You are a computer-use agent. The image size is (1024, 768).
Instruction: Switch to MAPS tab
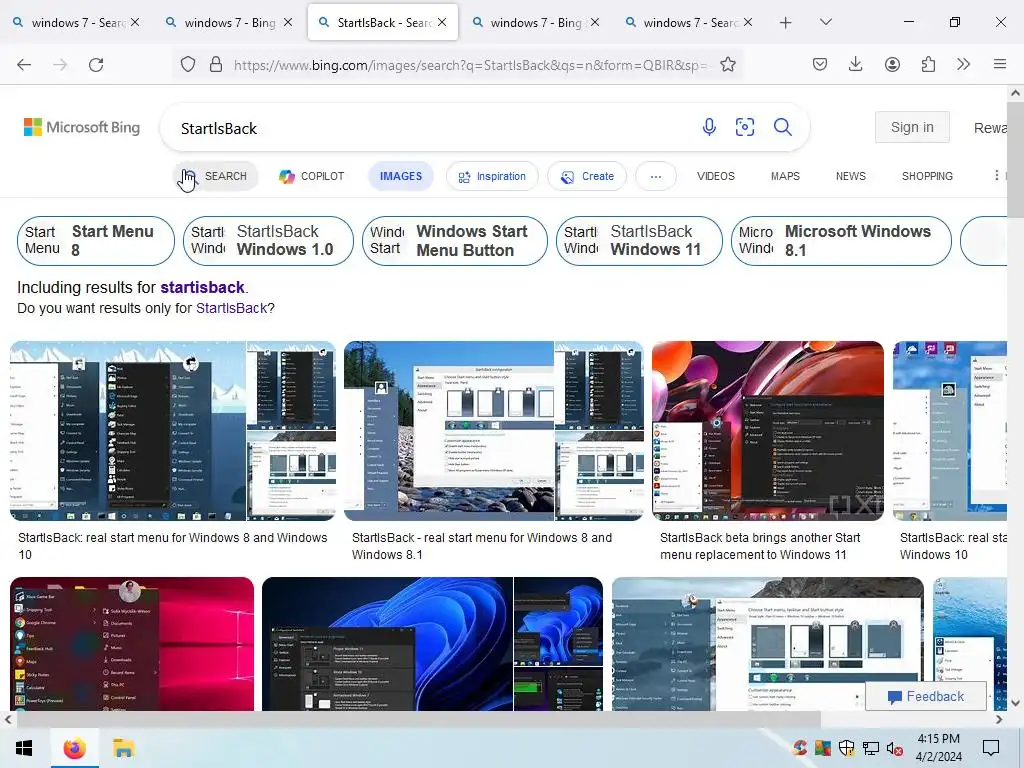pyautogui.click(x=785, y=176)
